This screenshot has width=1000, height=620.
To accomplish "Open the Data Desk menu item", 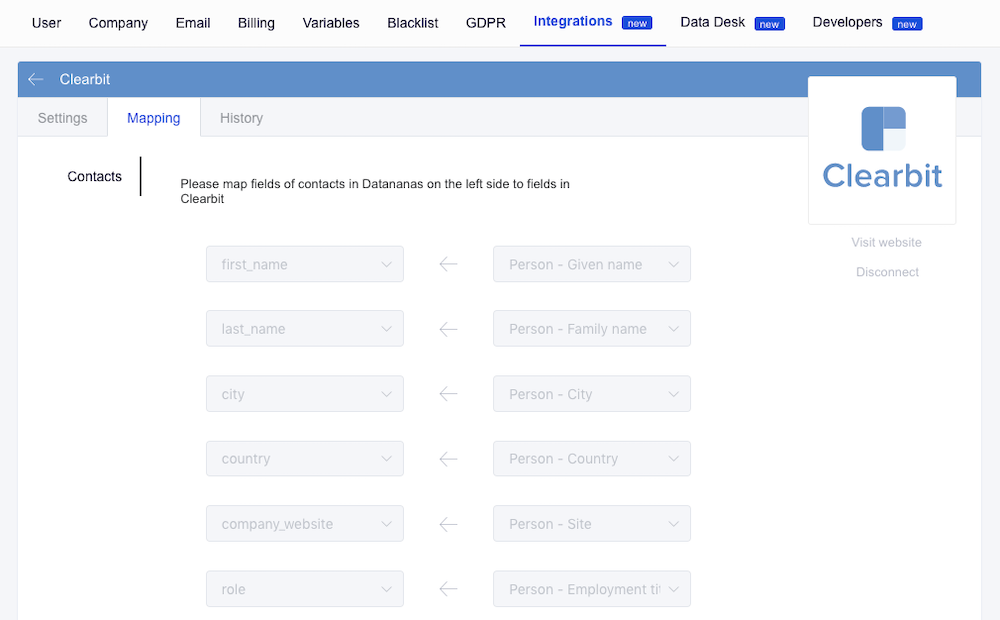I will click(x=712, y=22).
